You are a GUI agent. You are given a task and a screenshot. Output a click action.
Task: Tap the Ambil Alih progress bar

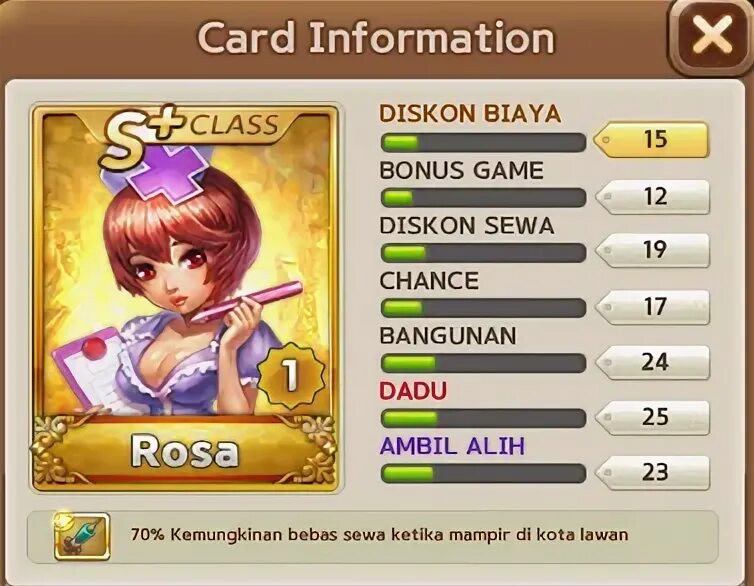click(483, 474)
